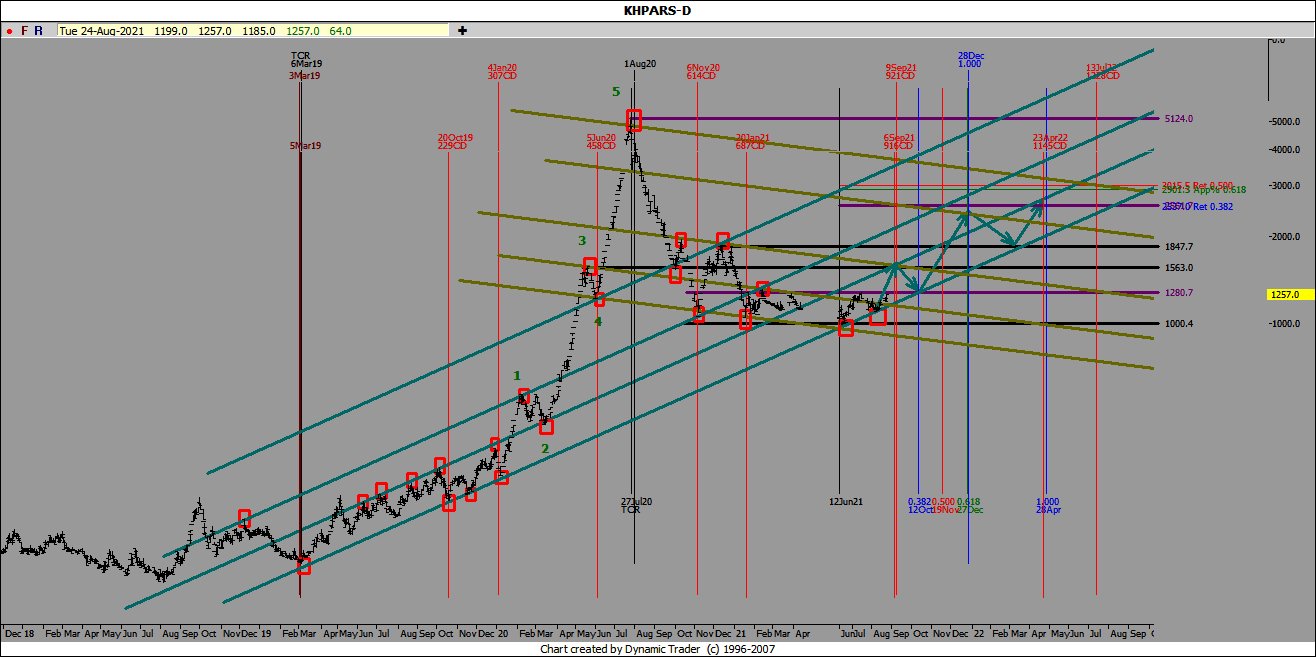
Task: Click the -5000.0 price axis label
Action: [x=1283, y=122]
